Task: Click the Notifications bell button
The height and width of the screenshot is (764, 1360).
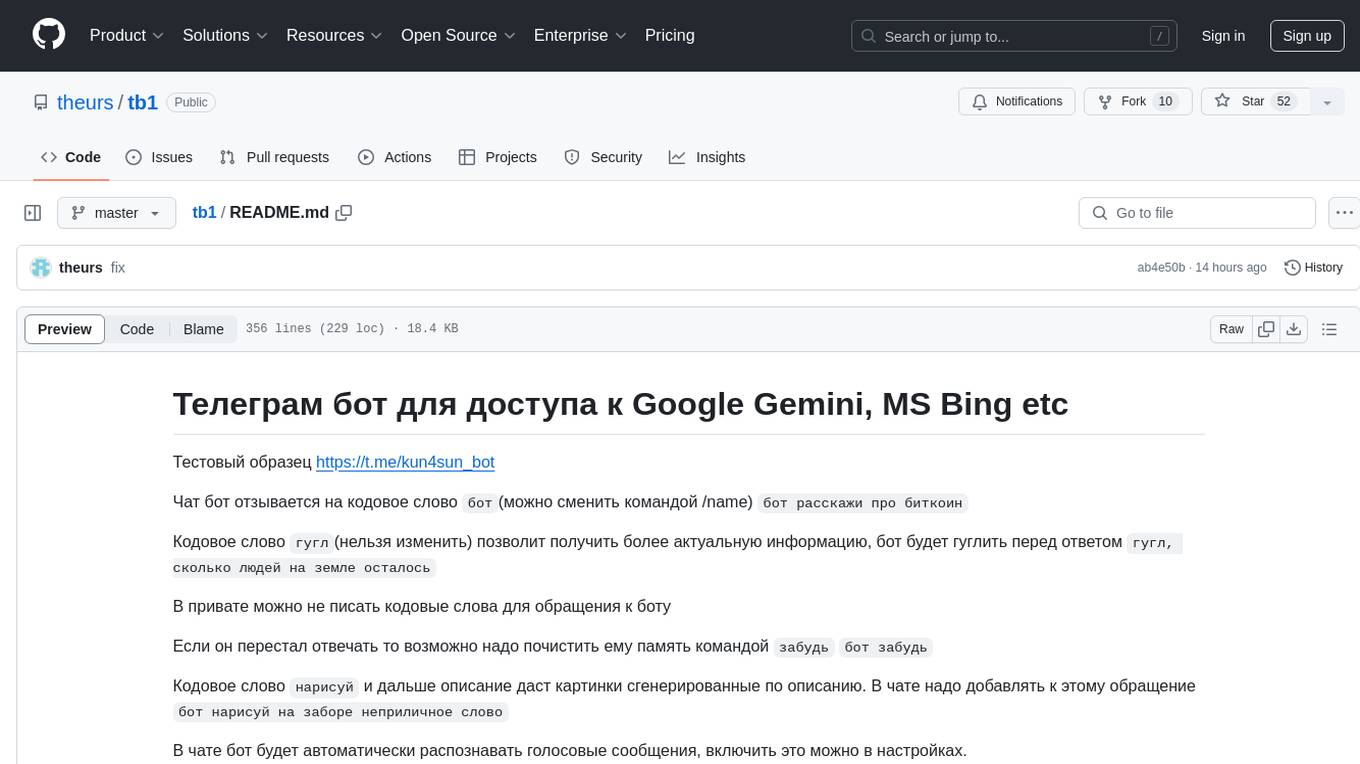Action: point(1017,102)
